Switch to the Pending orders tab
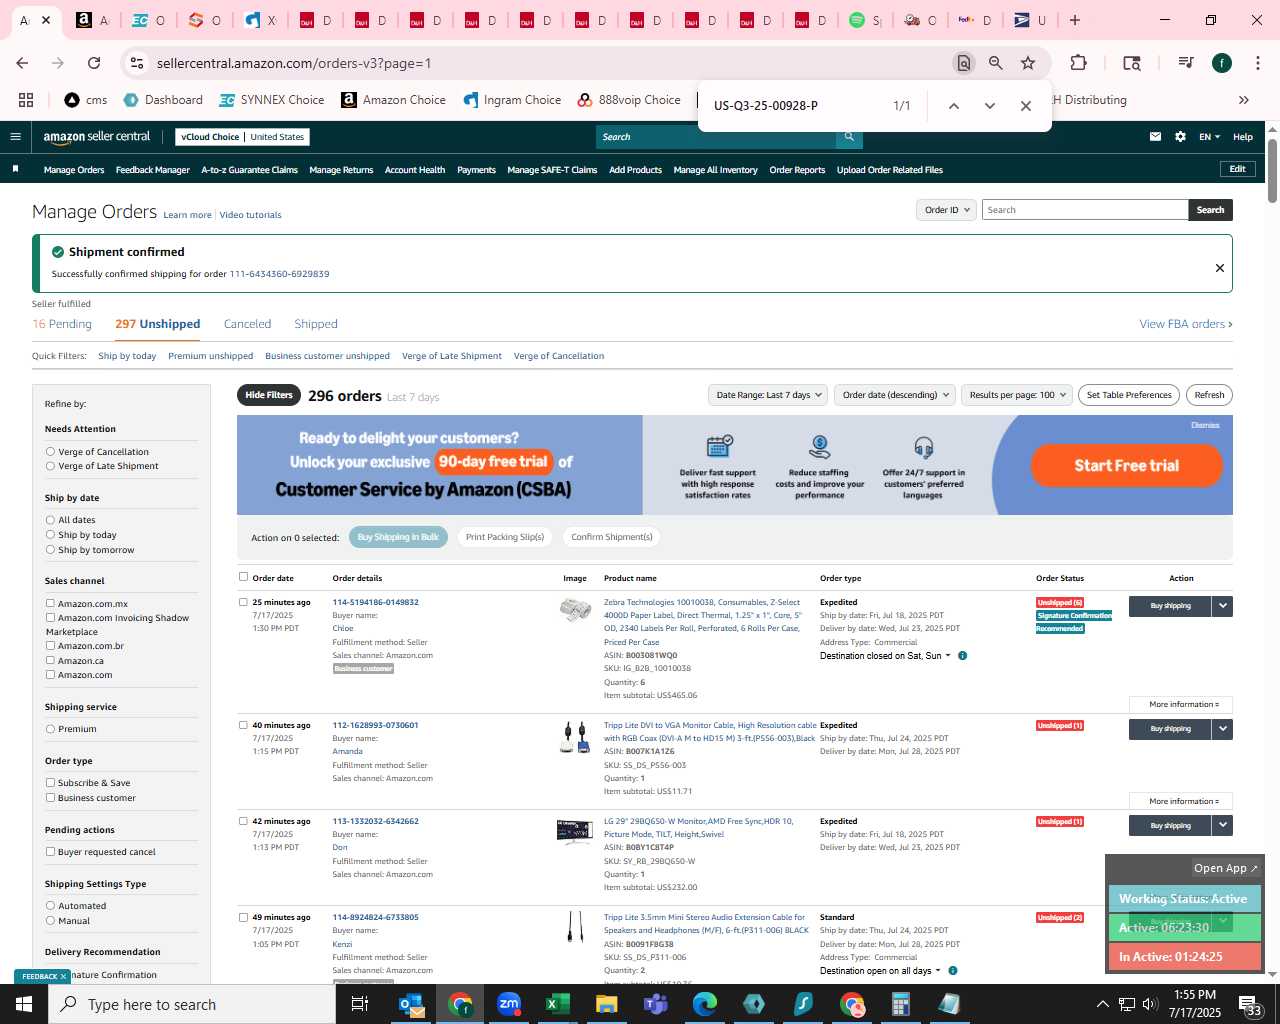 click(x=62, y=324)
